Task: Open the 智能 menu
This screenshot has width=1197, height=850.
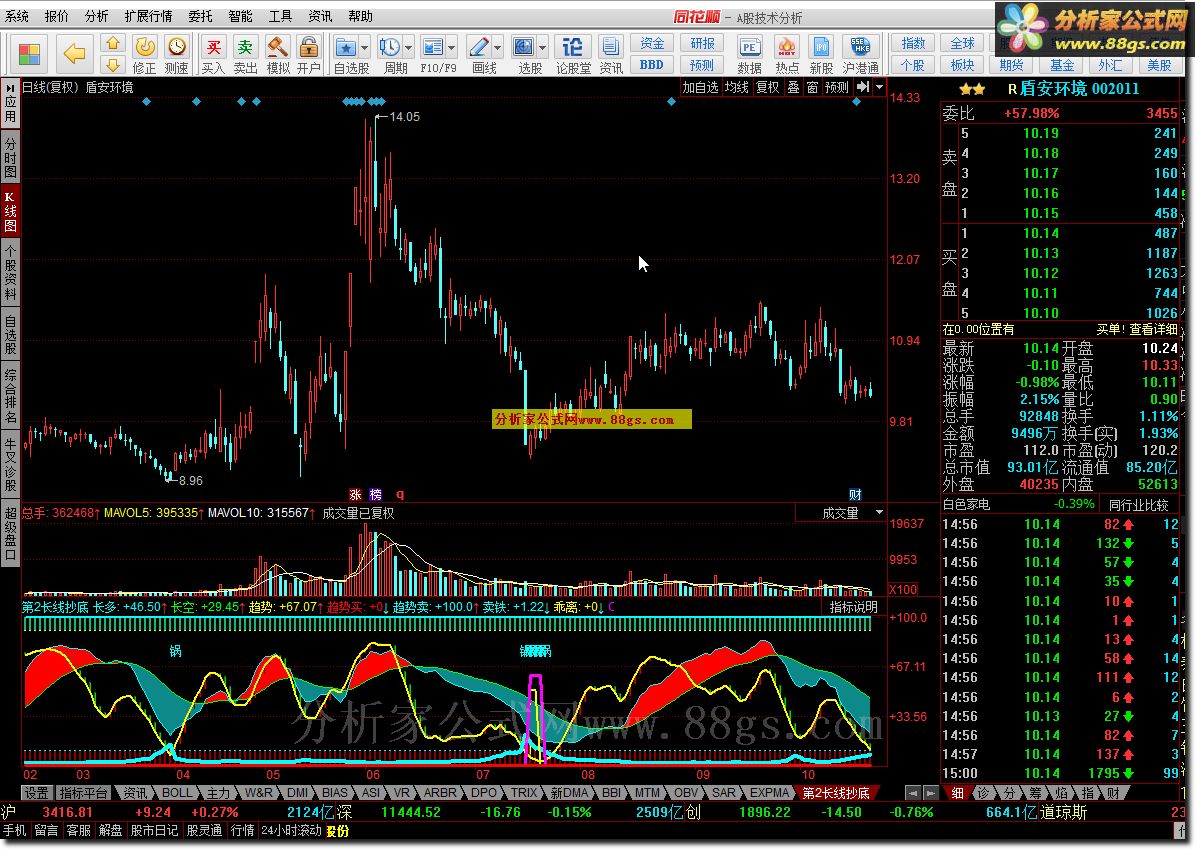Action: pyautogui.click(x=240, y=16)
